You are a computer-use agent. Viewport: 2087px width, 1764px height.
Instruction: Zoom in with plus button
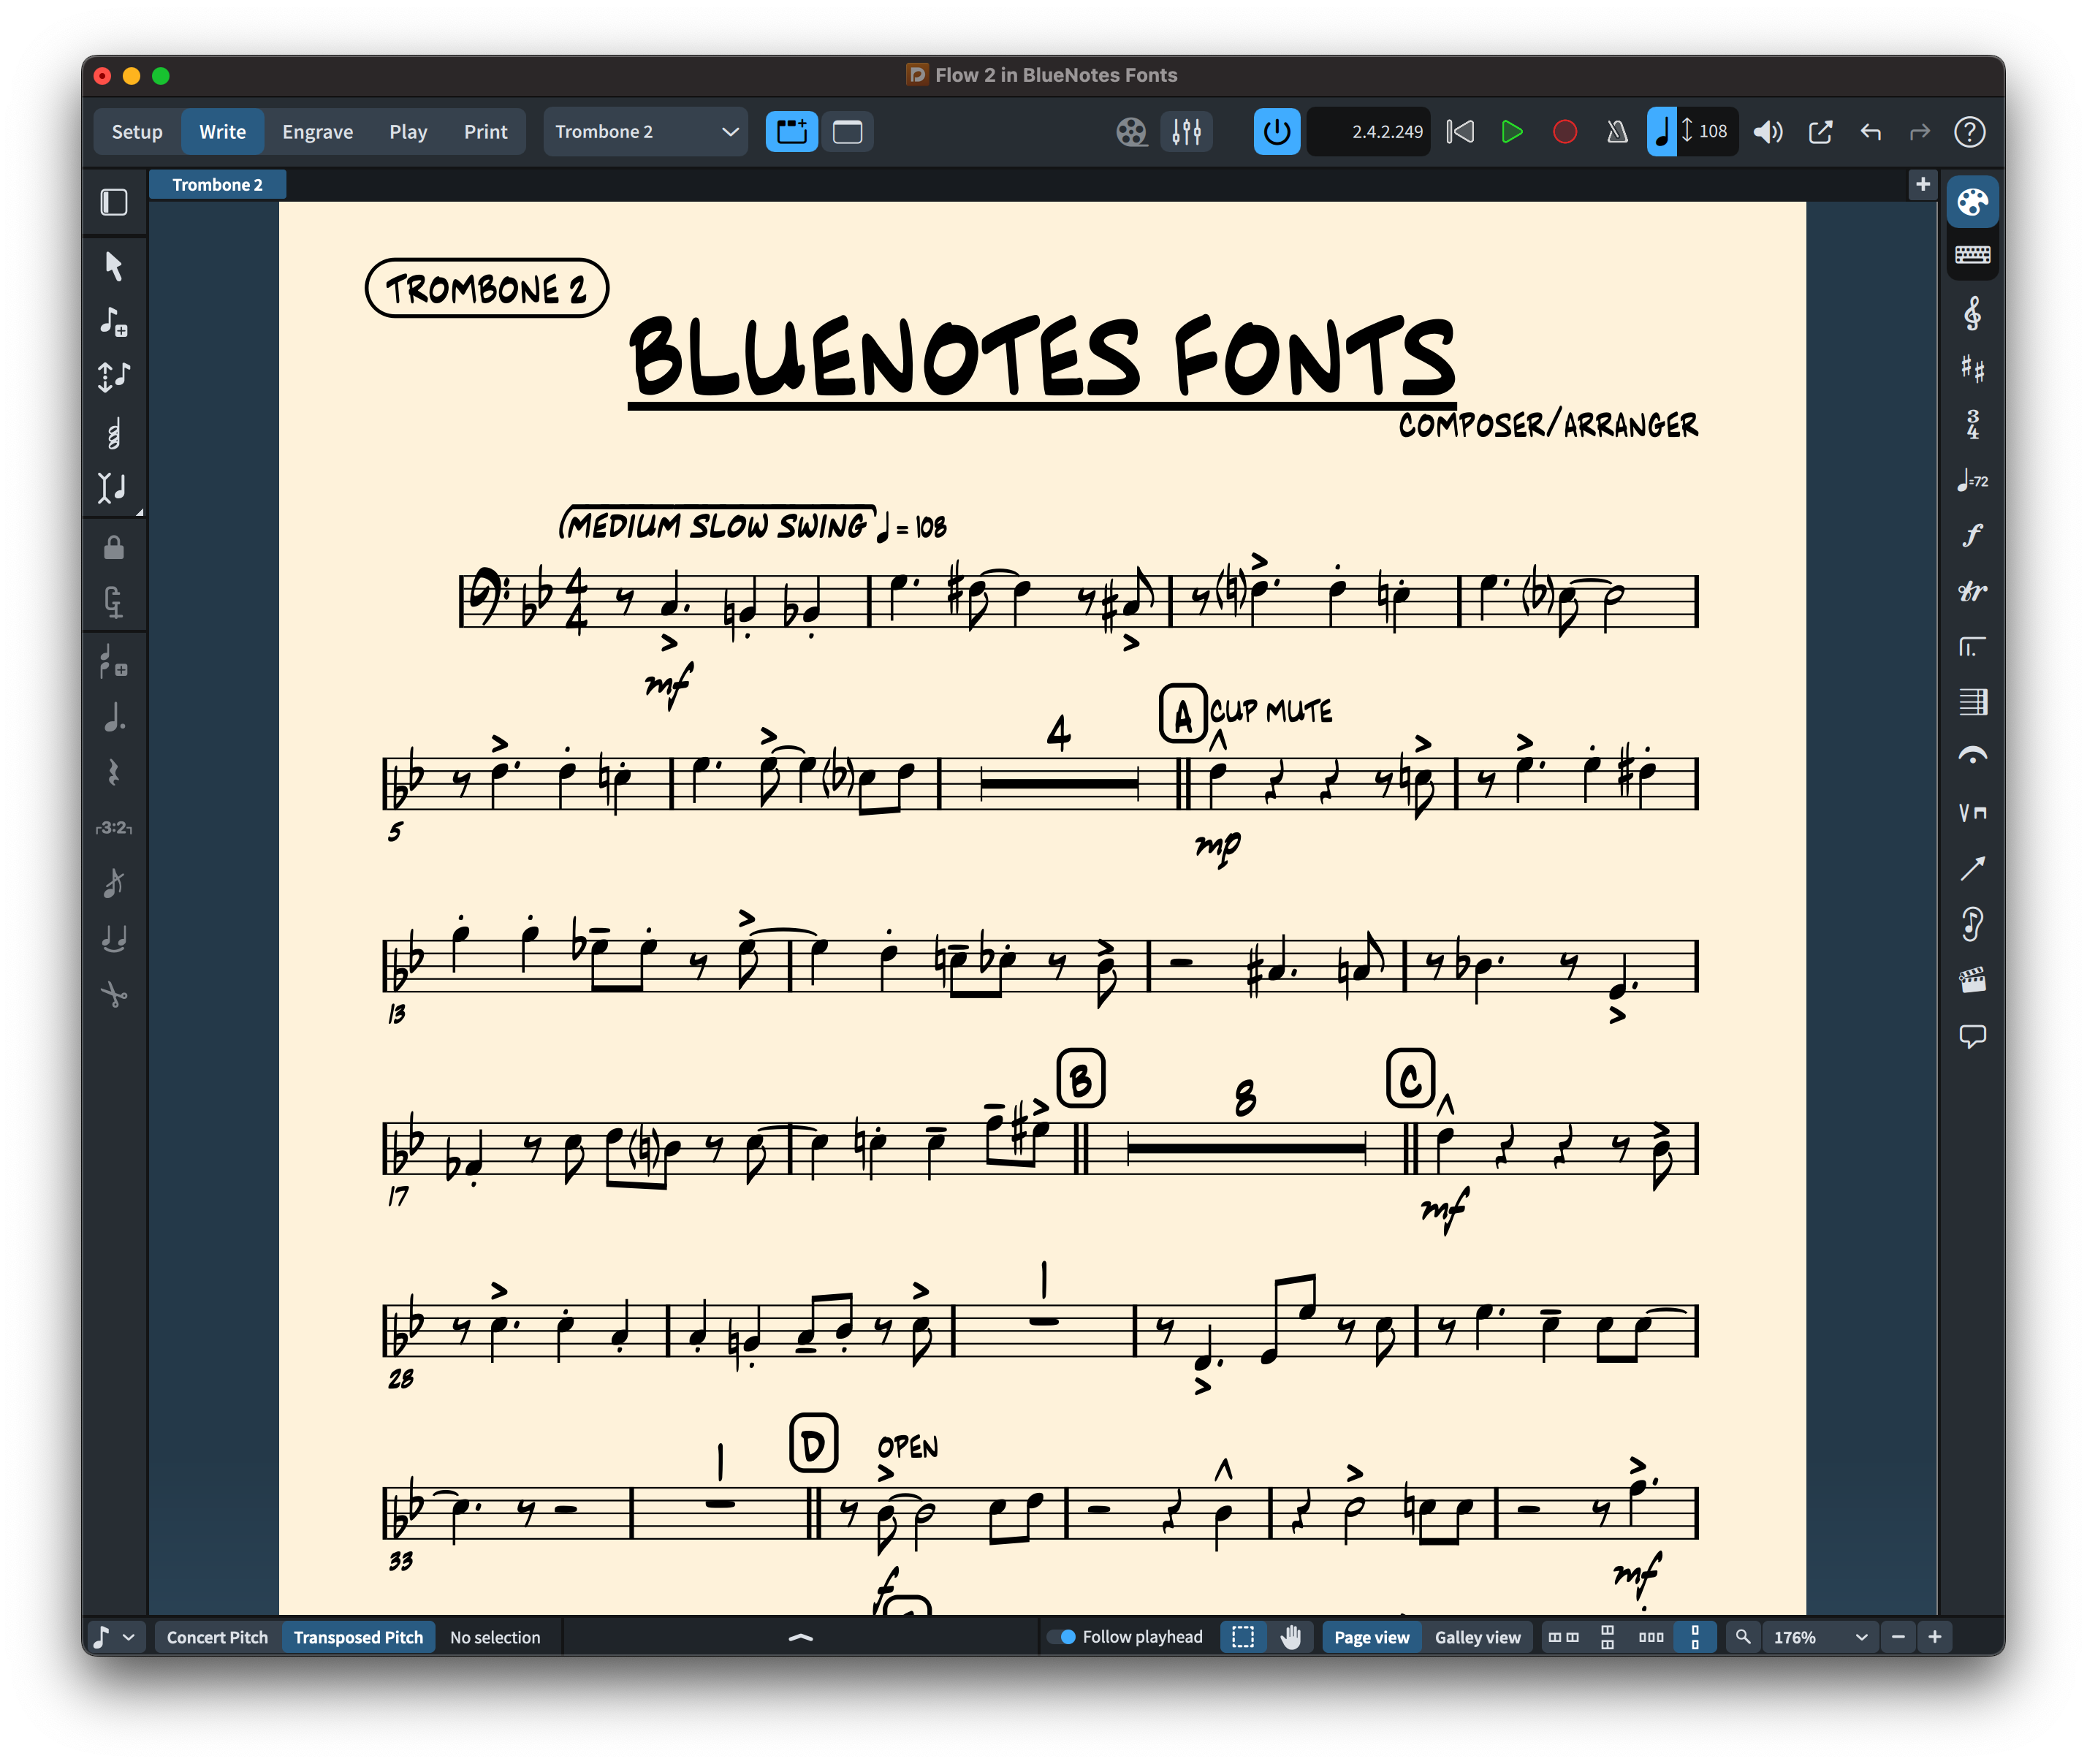pos(1934,1637)
